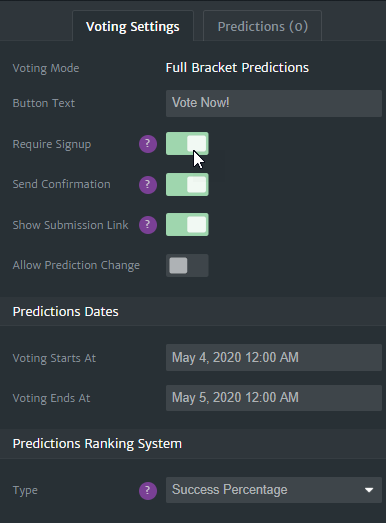Turn off Show Submission Link switch
The image size is (386, 523).
(187, 224)
